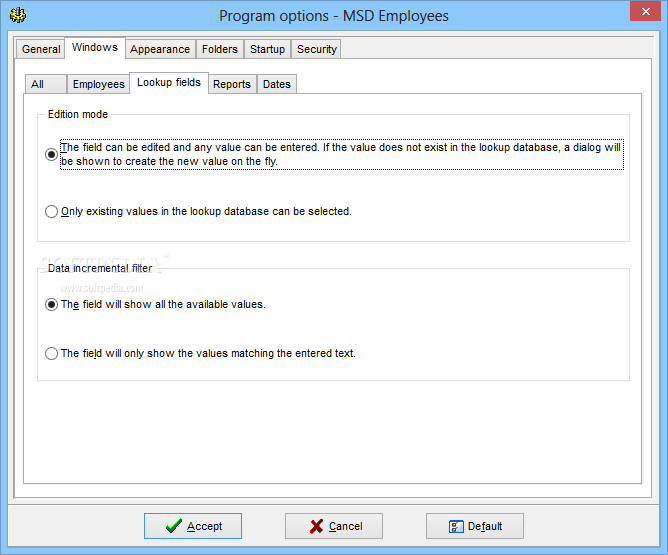The height and width of the screenshot is (555, 668).
Task: Switch to the Appearance tab
Action: click(x=160, y=49)
